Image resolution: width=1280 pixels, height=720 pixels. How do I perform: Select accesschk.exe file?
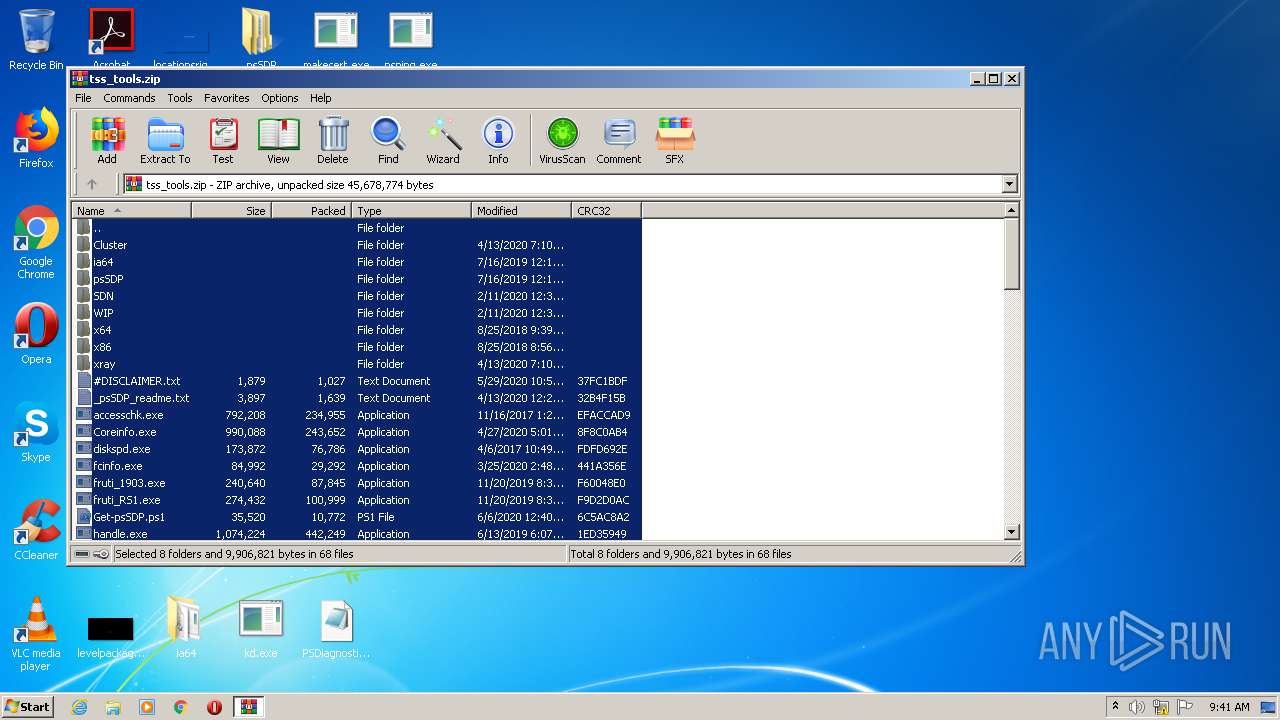pyautogui.click(x=357, y=415)
